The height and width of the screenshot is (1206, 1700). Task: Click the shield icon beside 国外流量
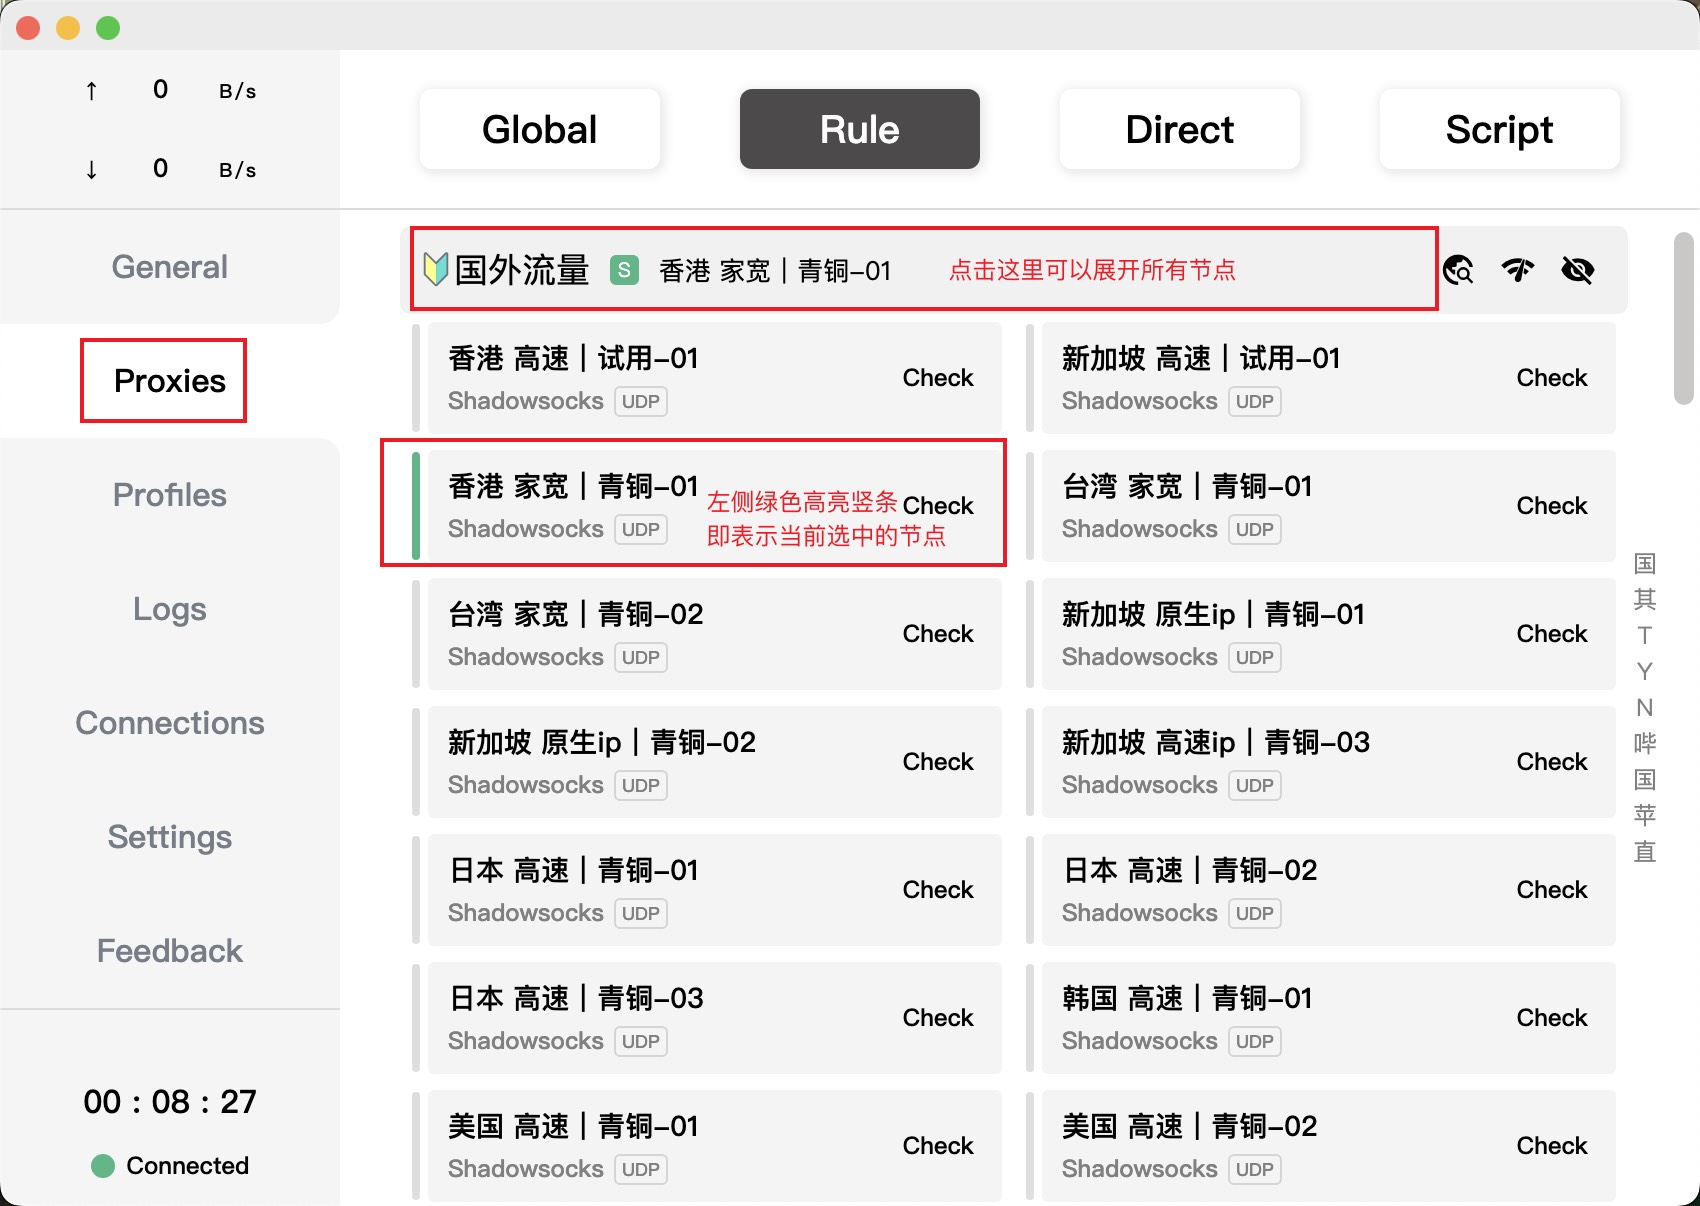pos(435,269)
